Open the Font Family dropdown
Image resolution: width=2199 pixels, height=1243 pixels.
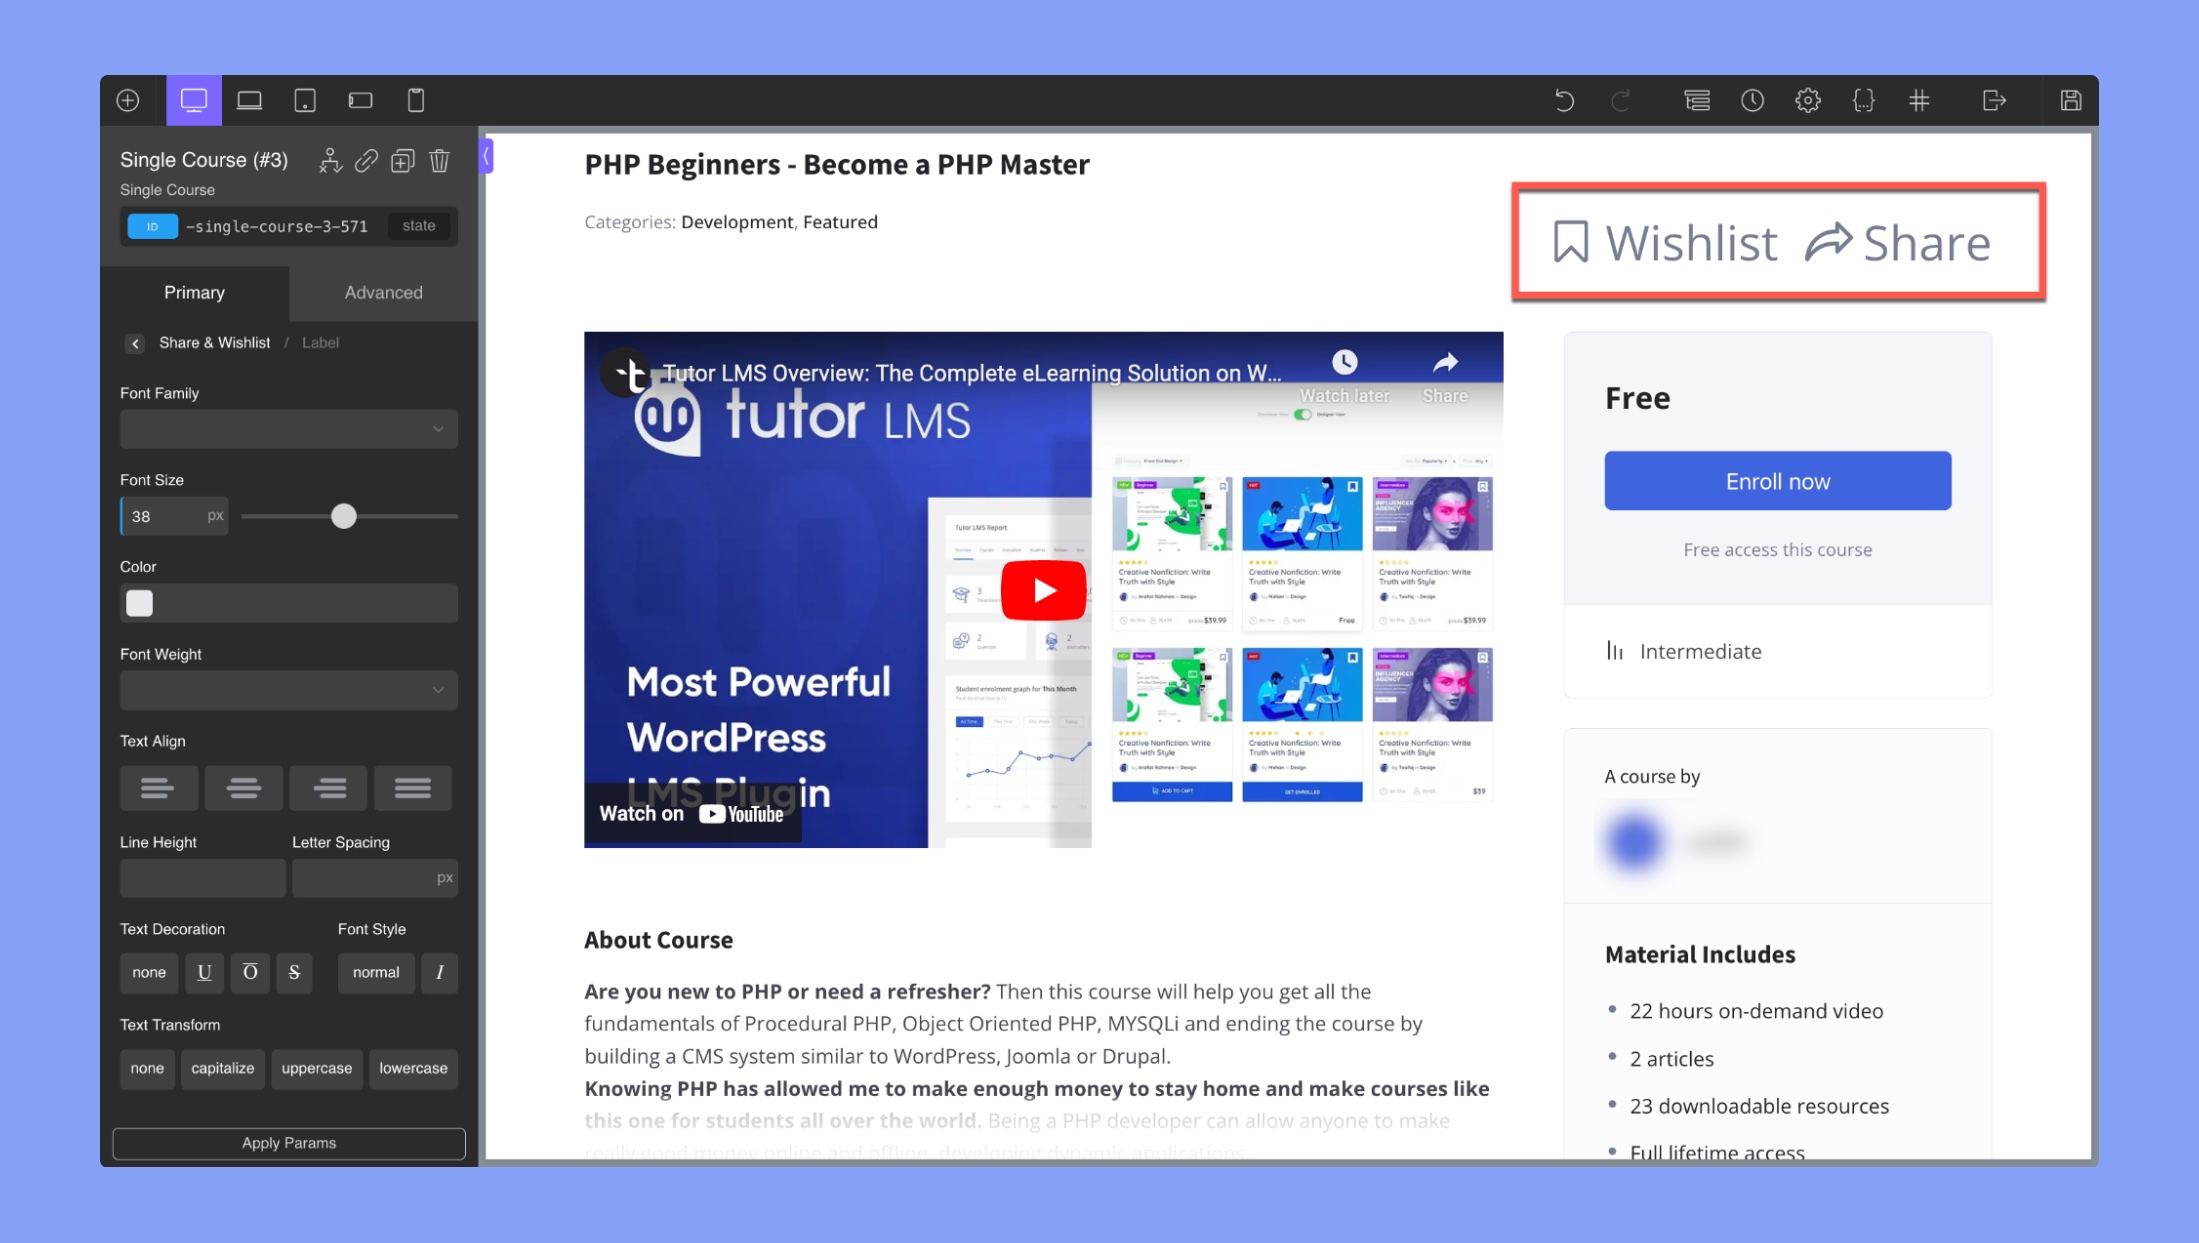[x=287, y=427]
